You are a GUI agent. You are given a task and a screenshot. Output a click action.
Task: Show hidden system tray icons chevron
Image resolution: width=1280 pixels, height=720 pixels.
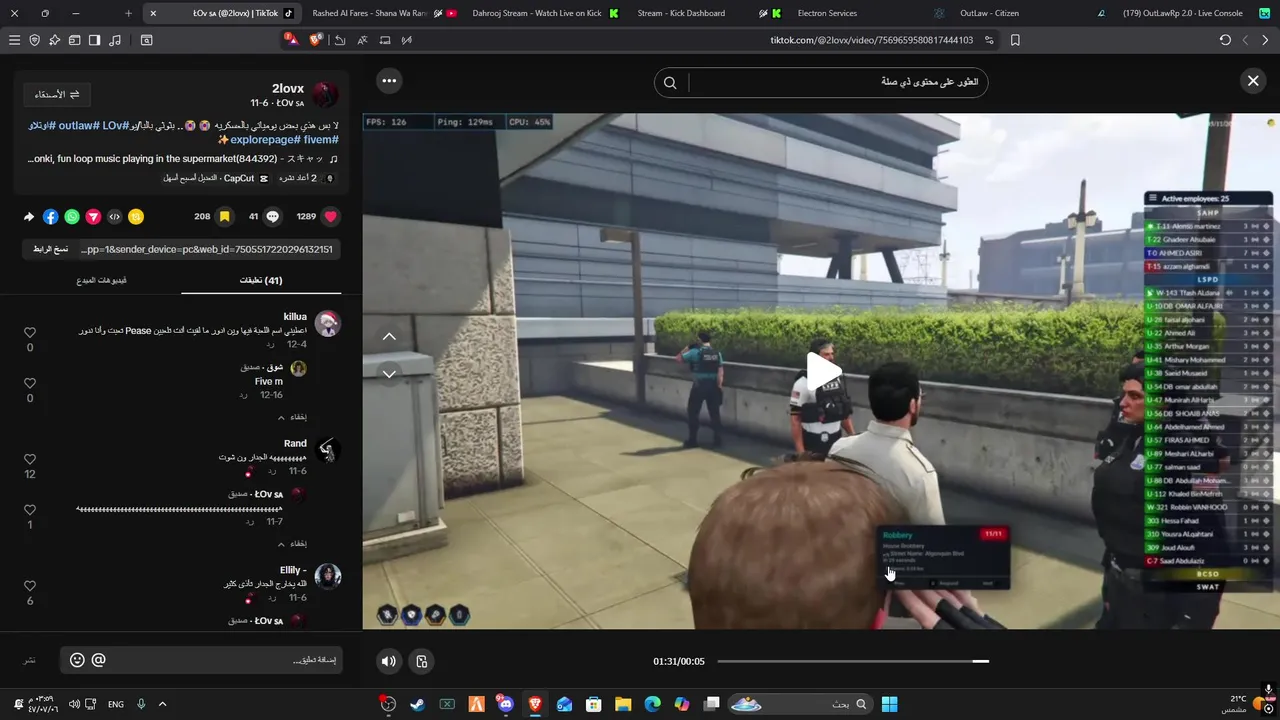[x=162, y=704]
